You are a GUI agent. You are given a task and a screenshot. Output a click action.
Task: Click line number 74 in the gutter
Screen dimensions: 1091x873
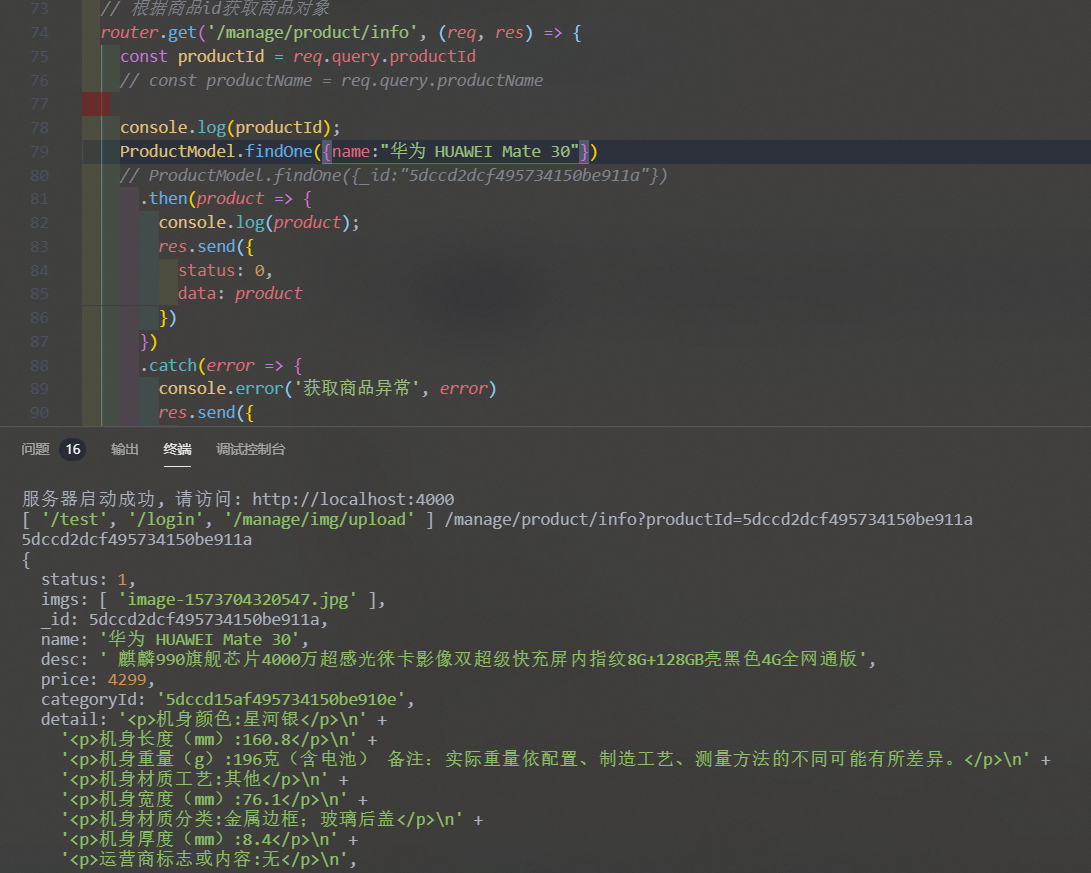point(38,32)
